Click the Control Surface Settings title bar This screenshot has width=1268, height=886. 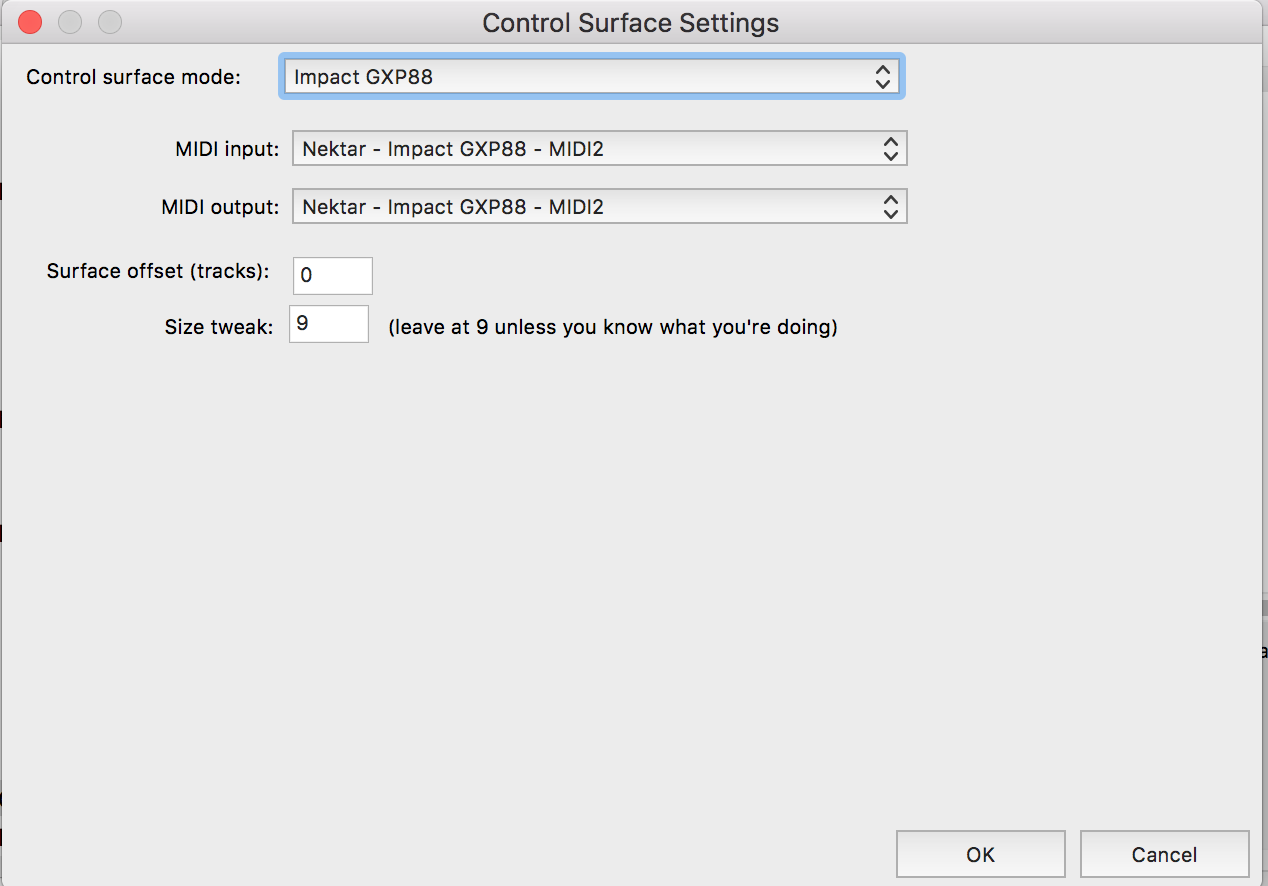[631, 22]
